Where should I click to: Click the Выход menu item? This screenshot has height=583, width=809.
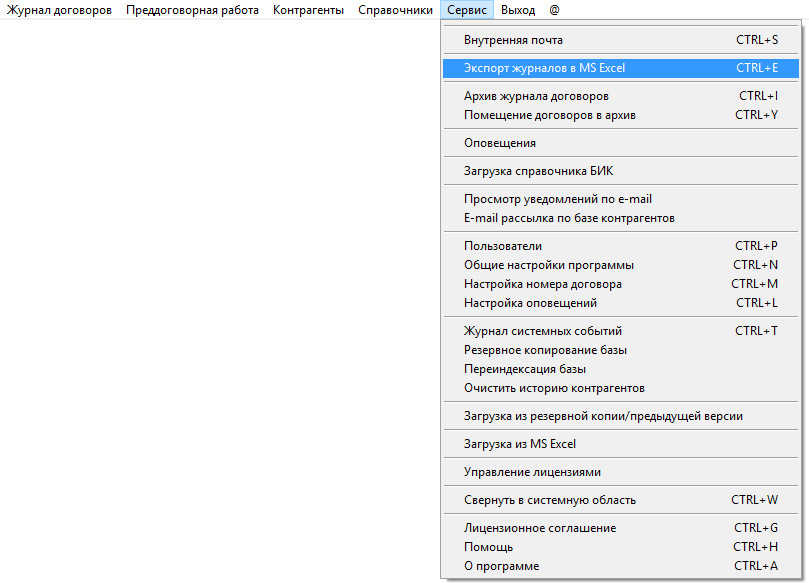click(517, 10)
